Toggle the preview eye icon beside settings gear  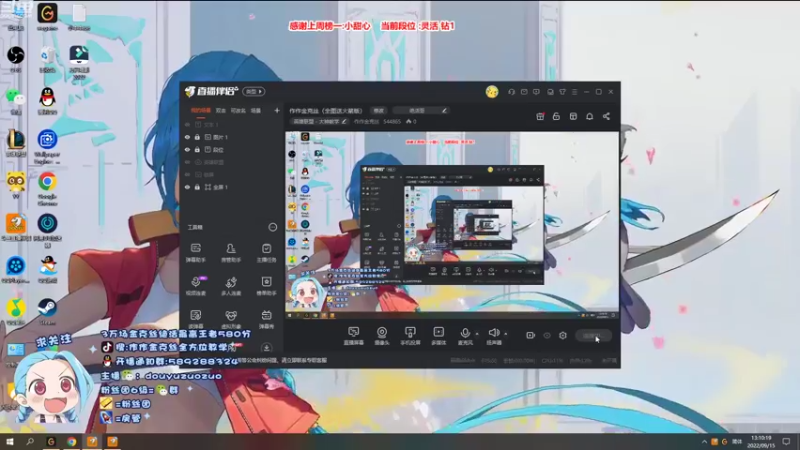click(547, 335)
